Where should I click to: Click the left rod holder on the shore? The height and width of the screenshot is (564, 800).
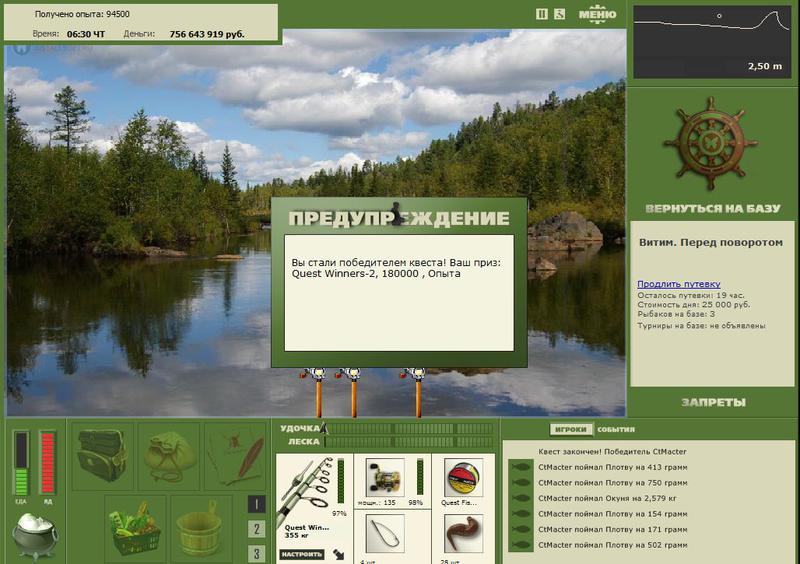[318, 392]
